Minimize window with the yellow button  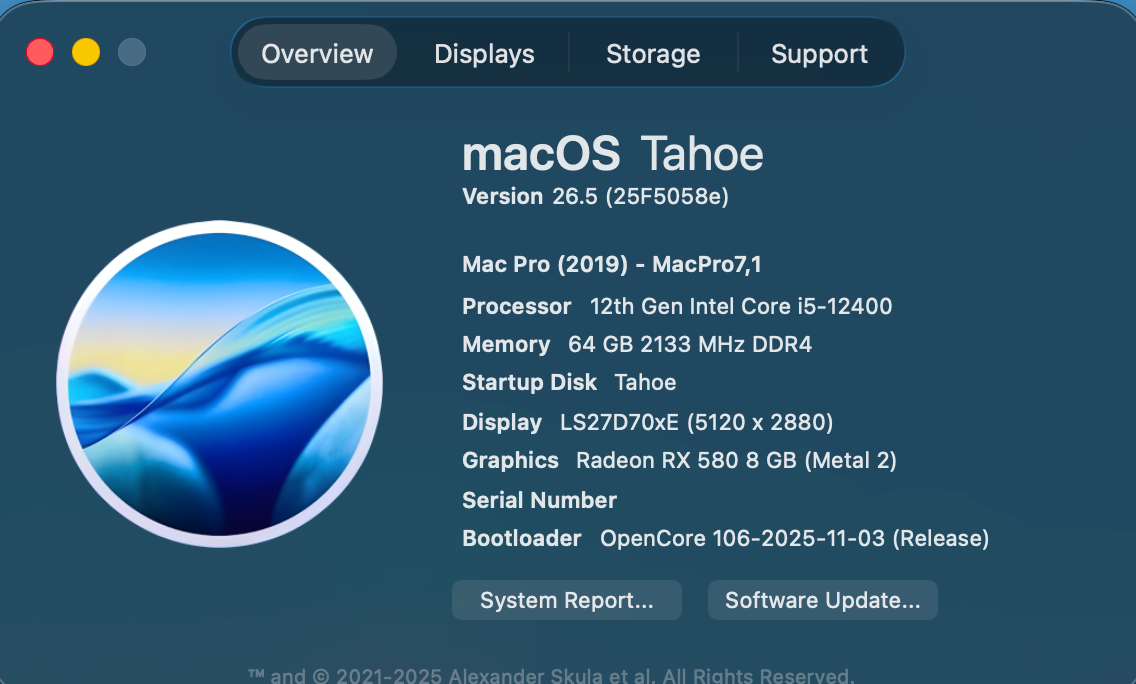click(x=86, y=52)
